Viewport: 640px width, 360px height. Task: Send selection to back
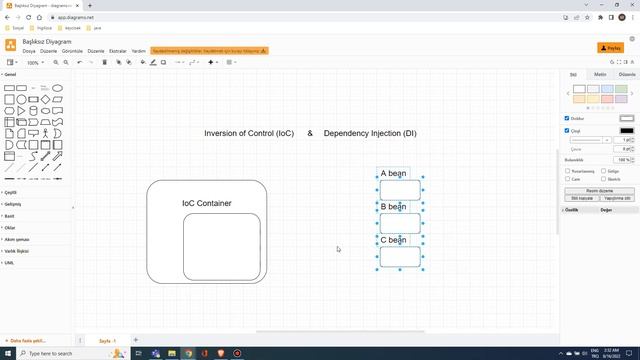coord(129,62)
